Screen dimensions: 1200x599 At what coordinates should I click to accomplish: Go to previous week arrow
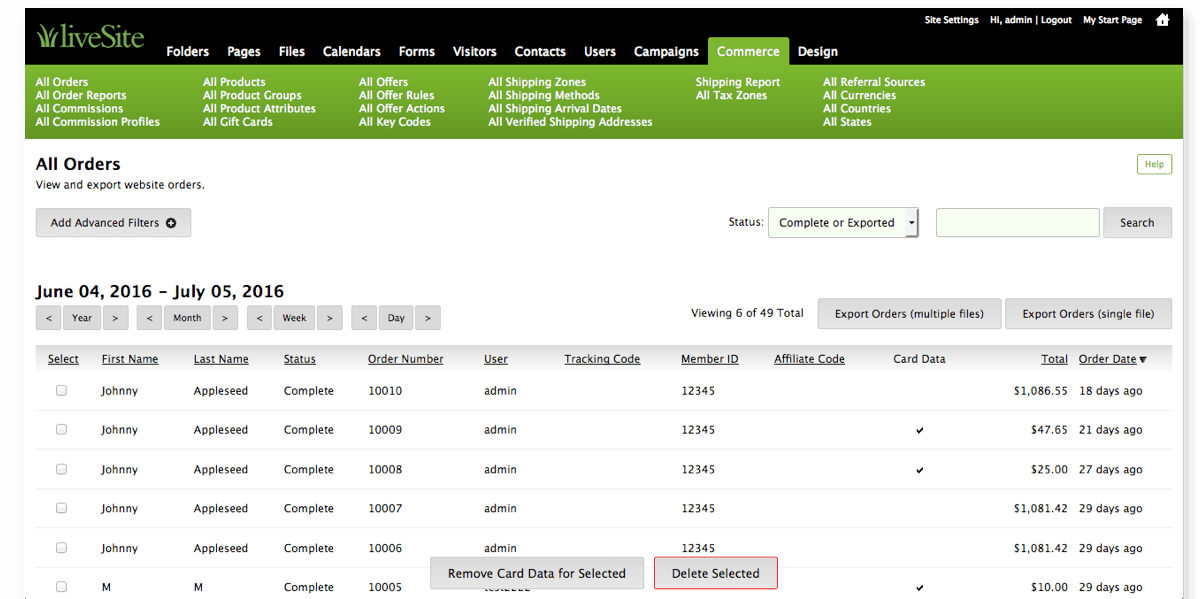(x=260, y=318)
